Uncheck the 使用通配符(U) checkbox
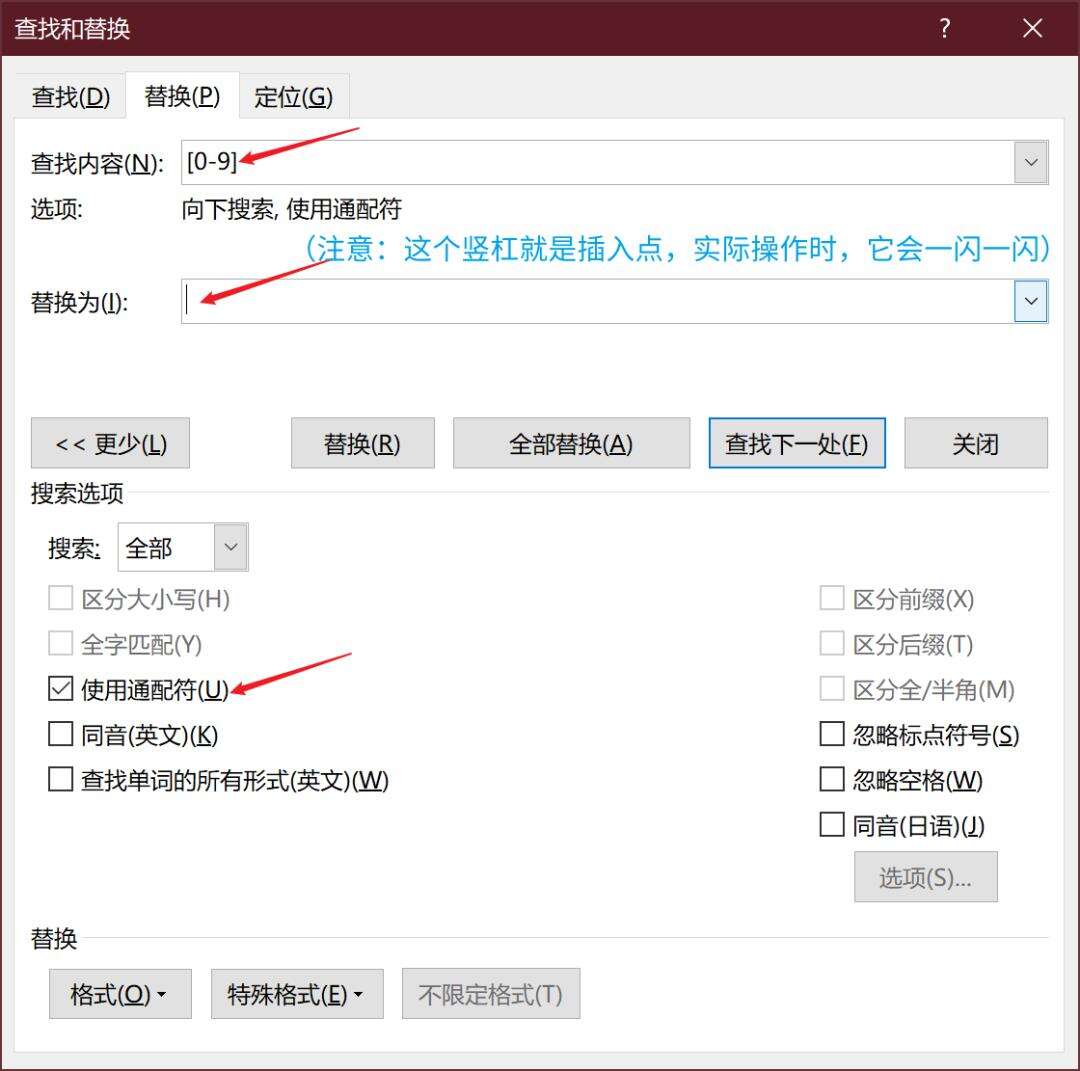Viewport: 1080px width, 1071px height. (61, 688)
